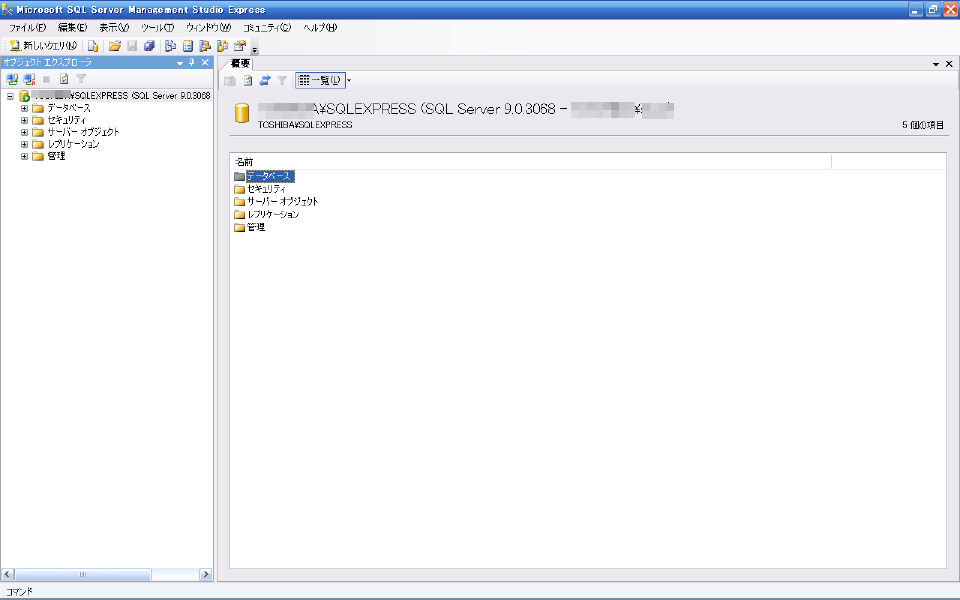Image resolution: width=960 pixels, height=600 pixels.
Task: Click the Synchronize arrows icon in summary toolbar
Action: tap(264, 80)
